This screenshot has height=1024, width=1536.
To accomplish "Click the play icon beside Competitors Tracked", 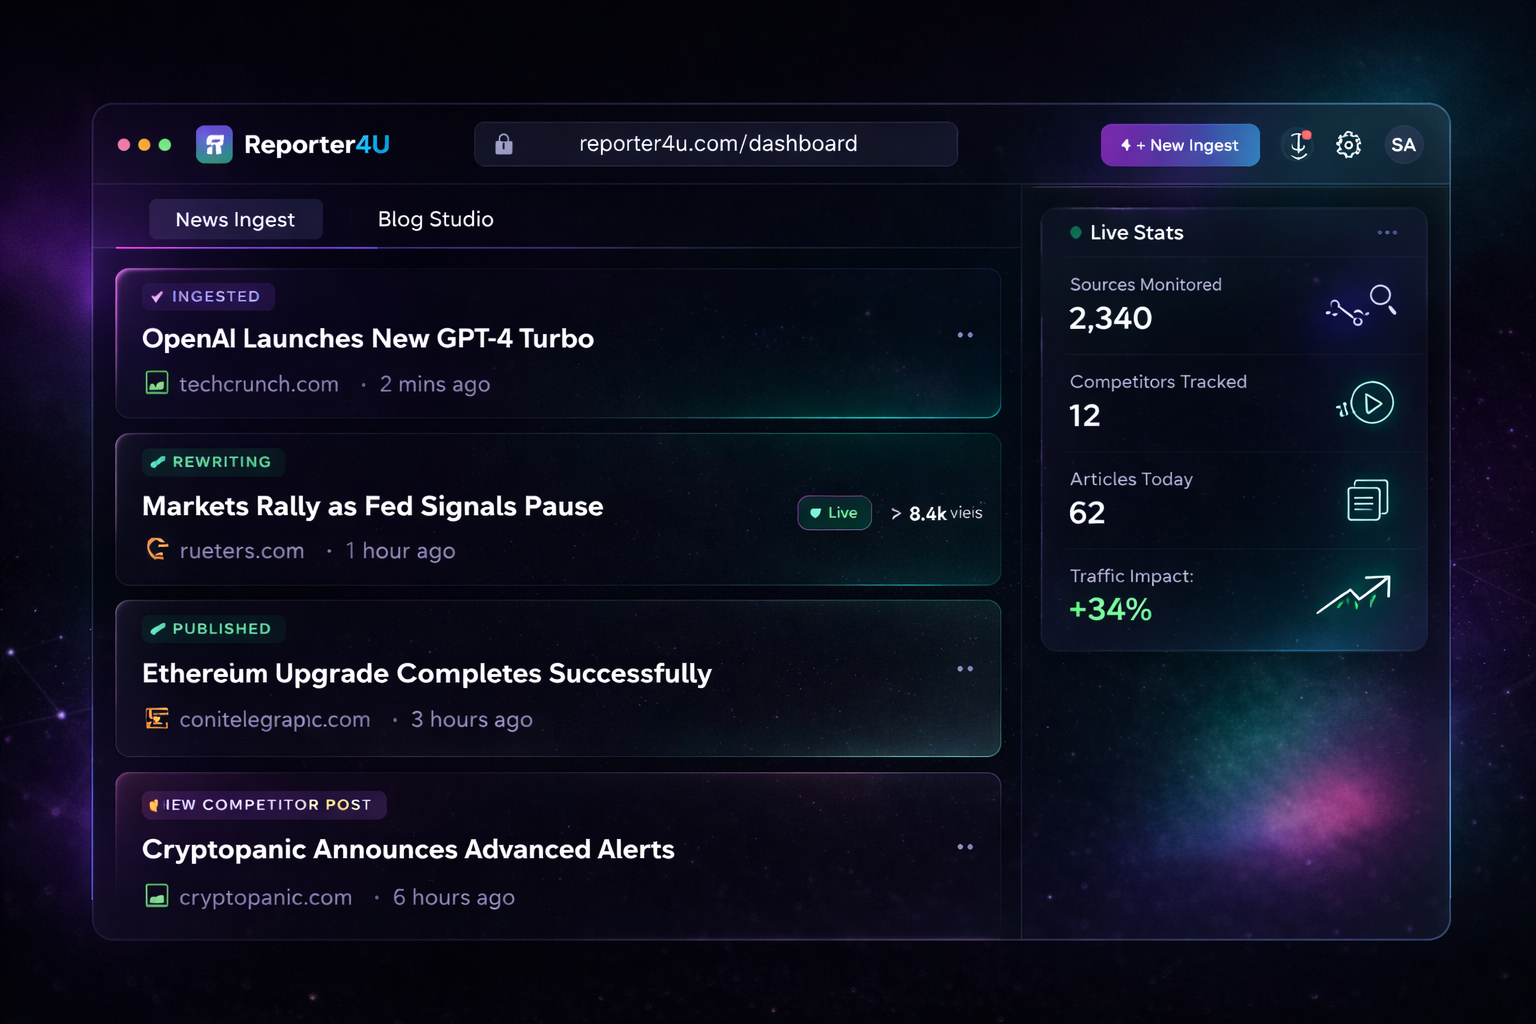I will pyautogui.click(x=1373, y=402).
